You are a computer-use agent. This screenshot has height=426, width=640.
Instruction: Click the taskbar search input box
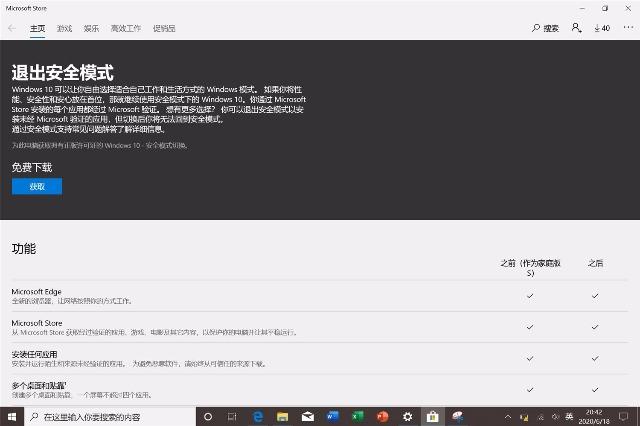110,417
